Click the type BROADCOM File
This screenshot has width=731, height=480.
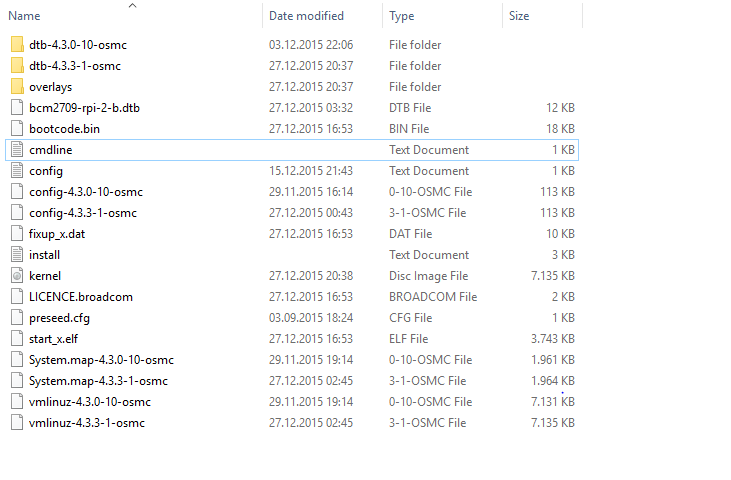pos(433,297)
